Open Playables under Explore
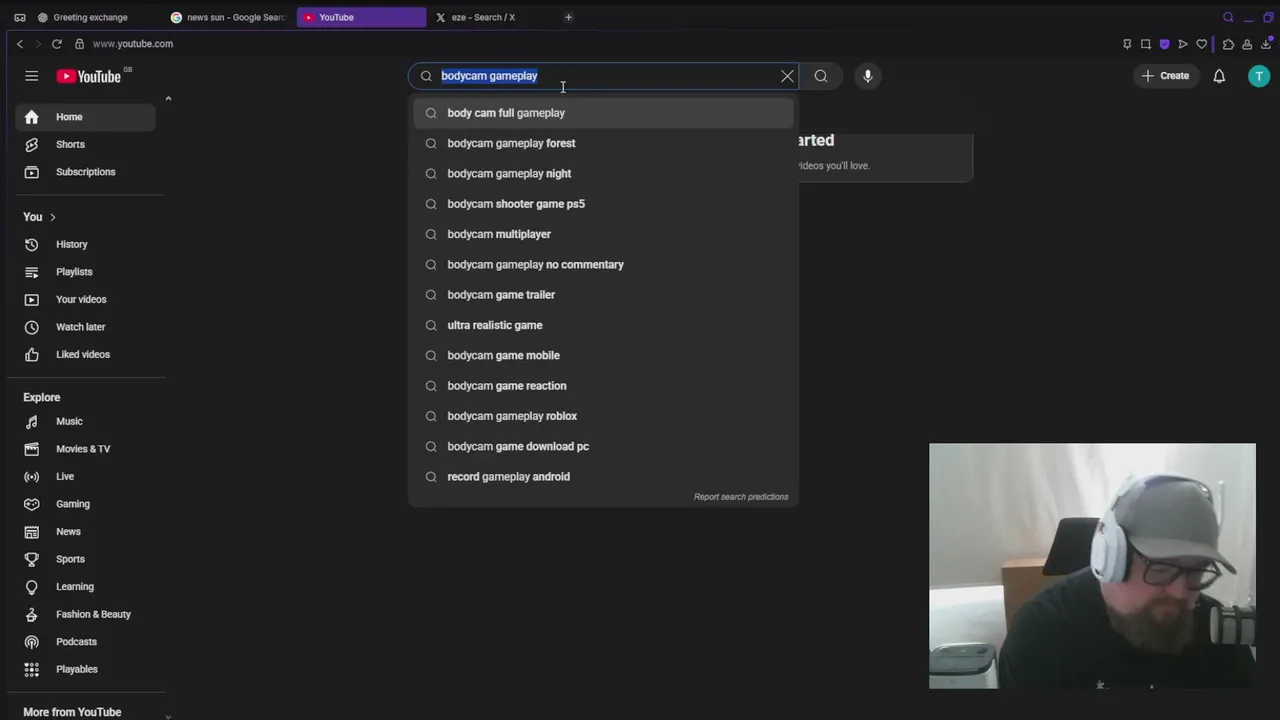The width and height of the screenshot is (1280, 720). tap(85, 669)
